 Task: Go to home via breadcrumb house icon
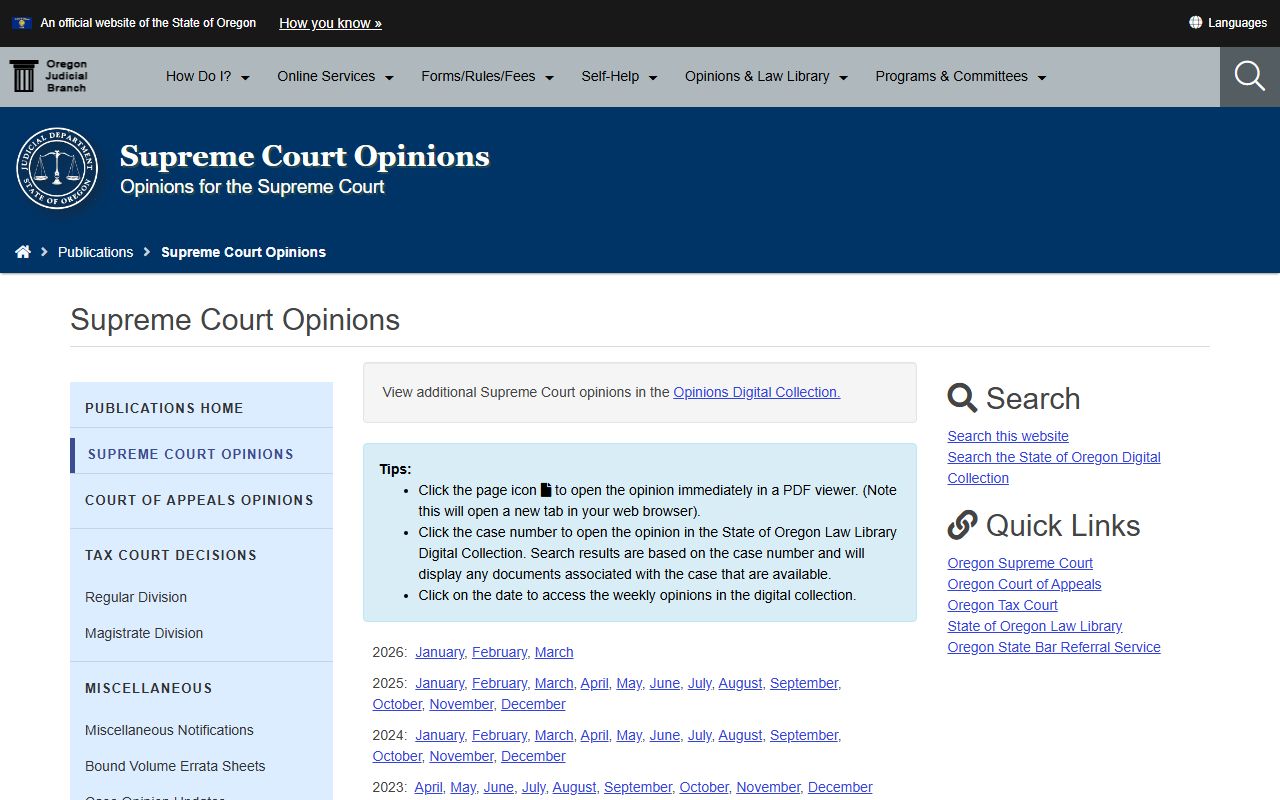point(23,252)
